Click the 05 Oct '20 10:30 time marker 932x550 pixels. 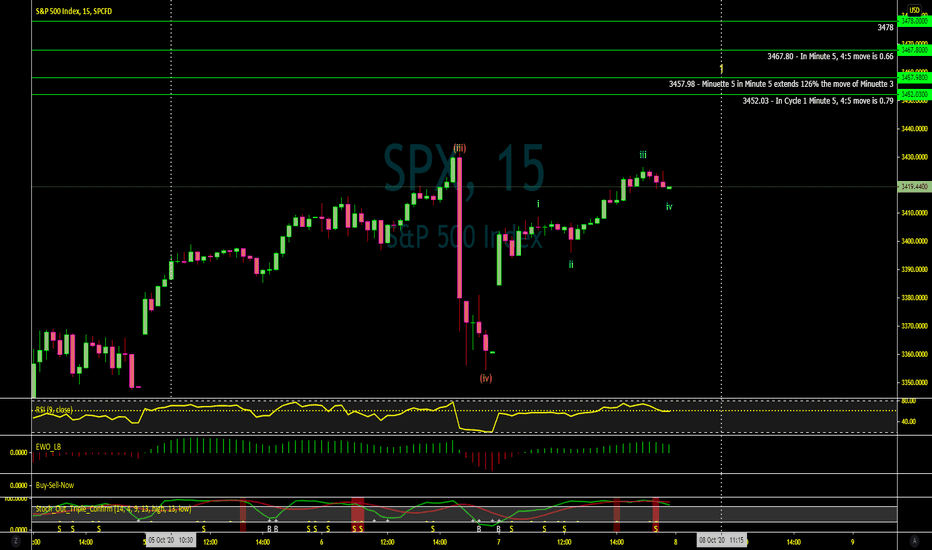[171, 540]
